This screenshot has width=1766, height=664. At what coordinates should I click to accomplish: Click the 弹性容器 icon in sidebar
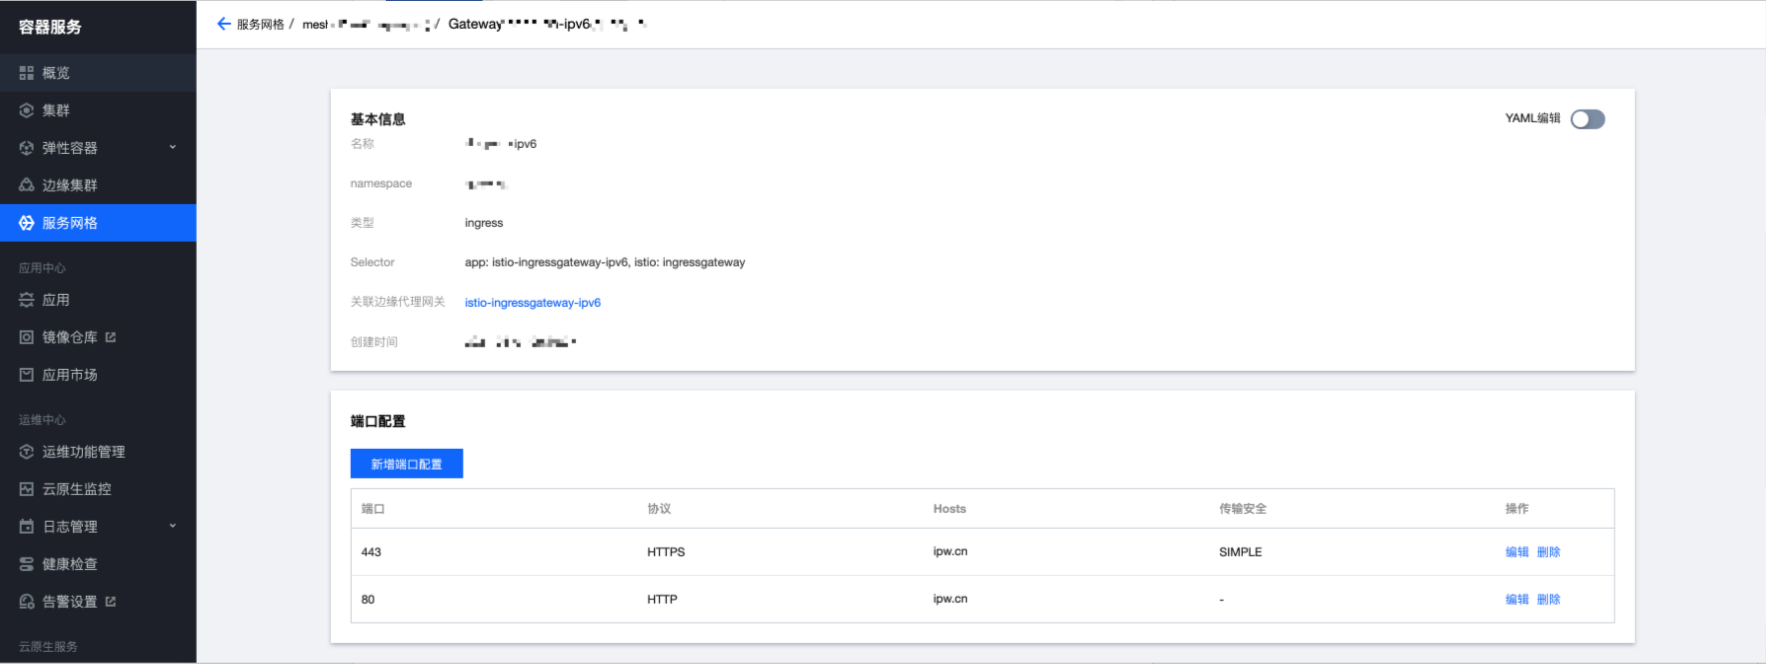click(26, 148)
